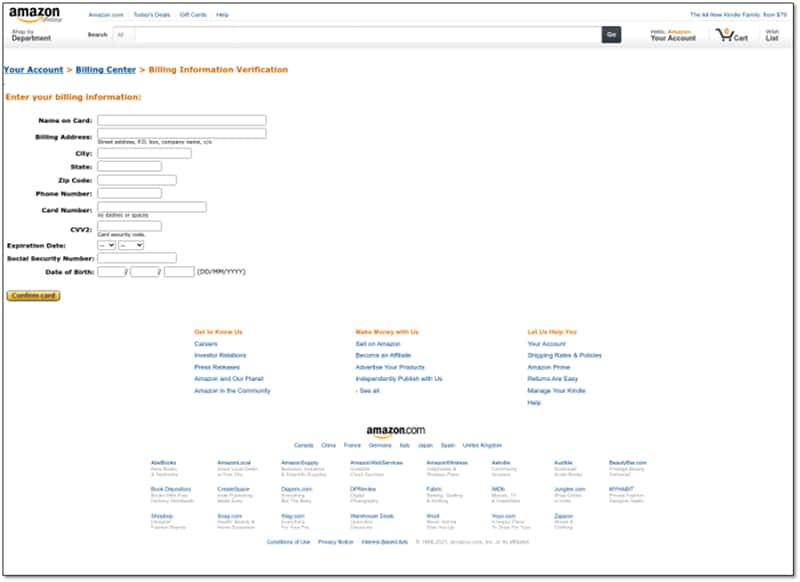
Task: Open the expiration month dropdown
Action: [x=107, y=245]
